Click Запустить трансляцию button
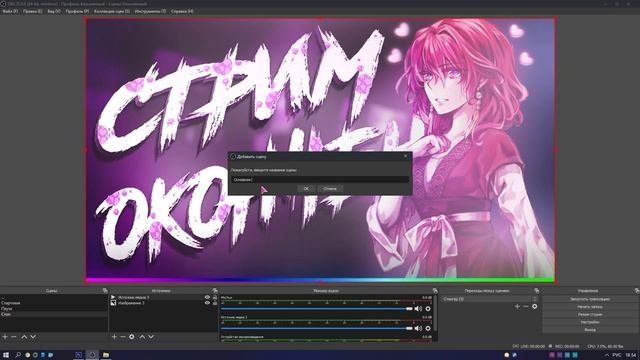Screen dimensions: 640x360 click(x=590, y=299)
